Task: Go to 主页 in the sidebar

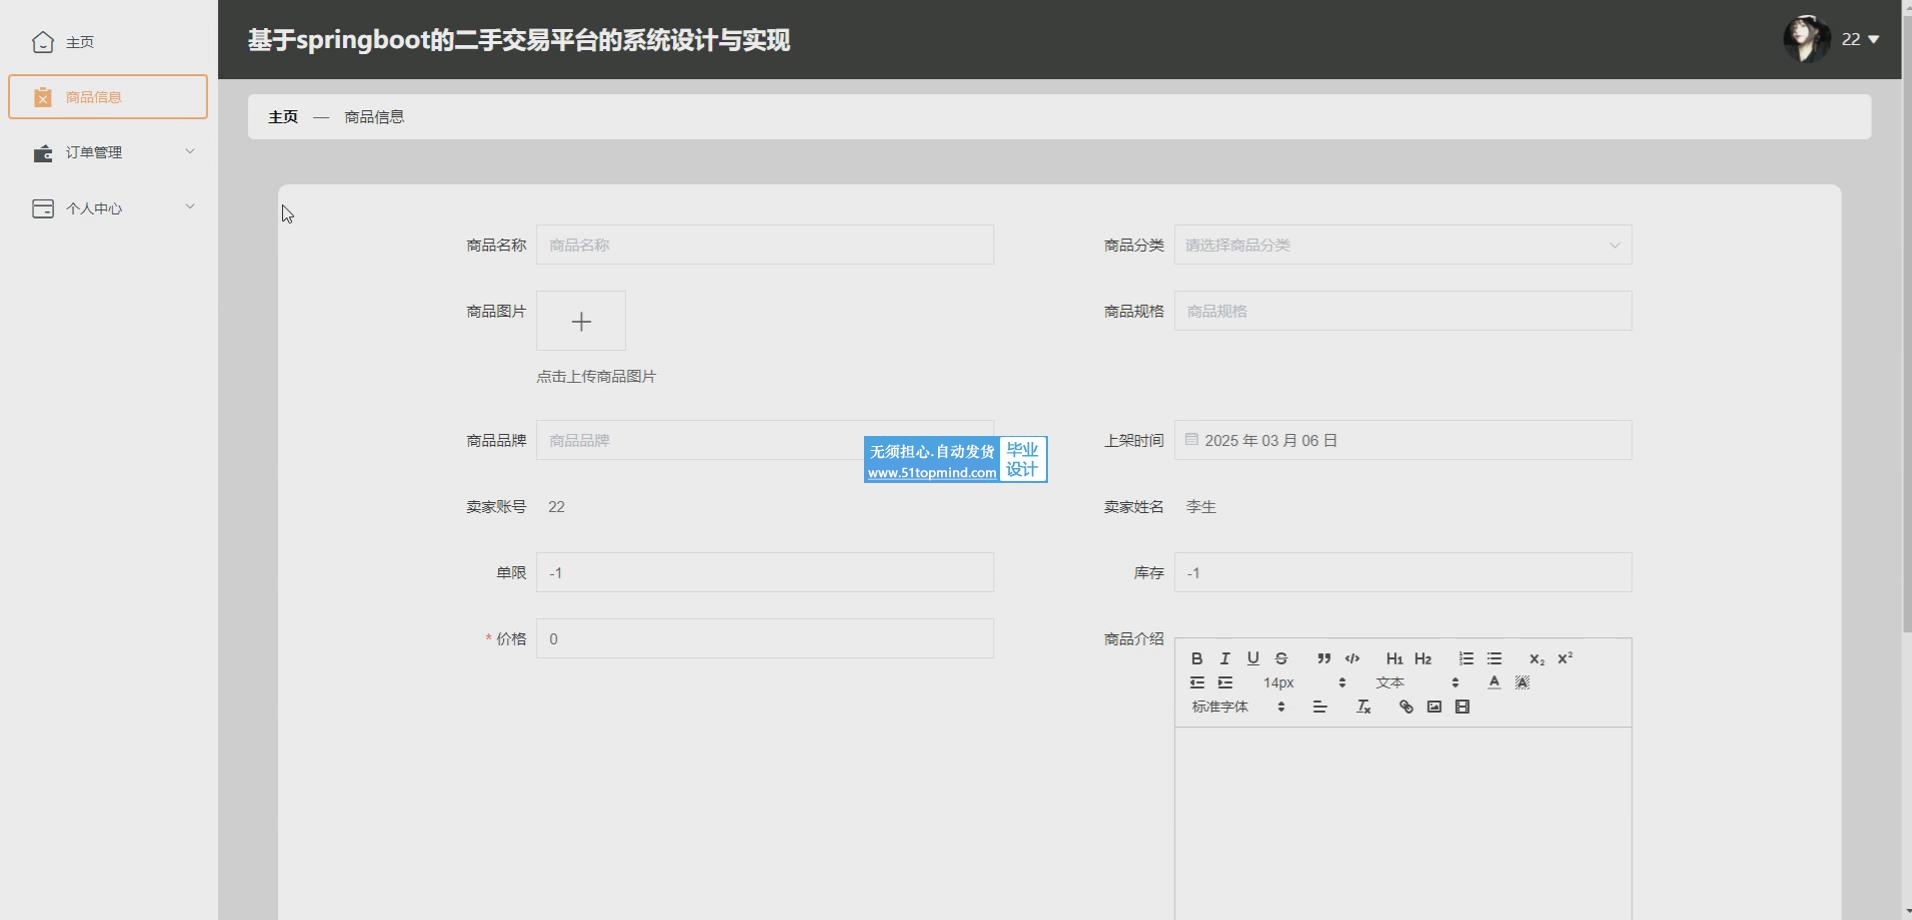Action: tap(79, 42)
